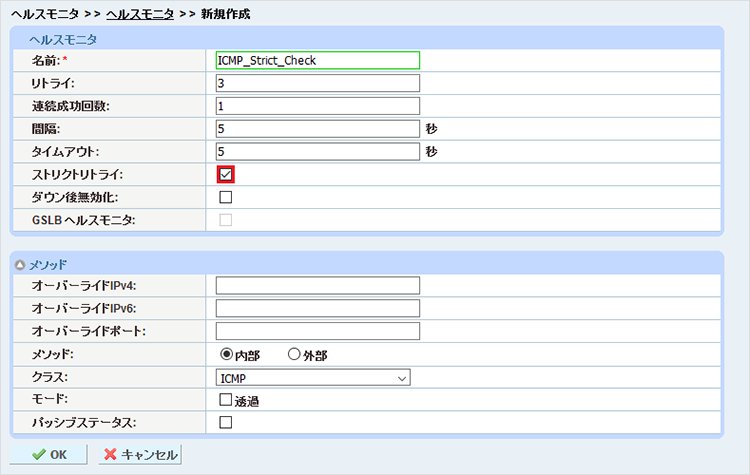Focus the オーバーライドIPv4 input field
Screen dimensions: 750x475
[317, 286]
